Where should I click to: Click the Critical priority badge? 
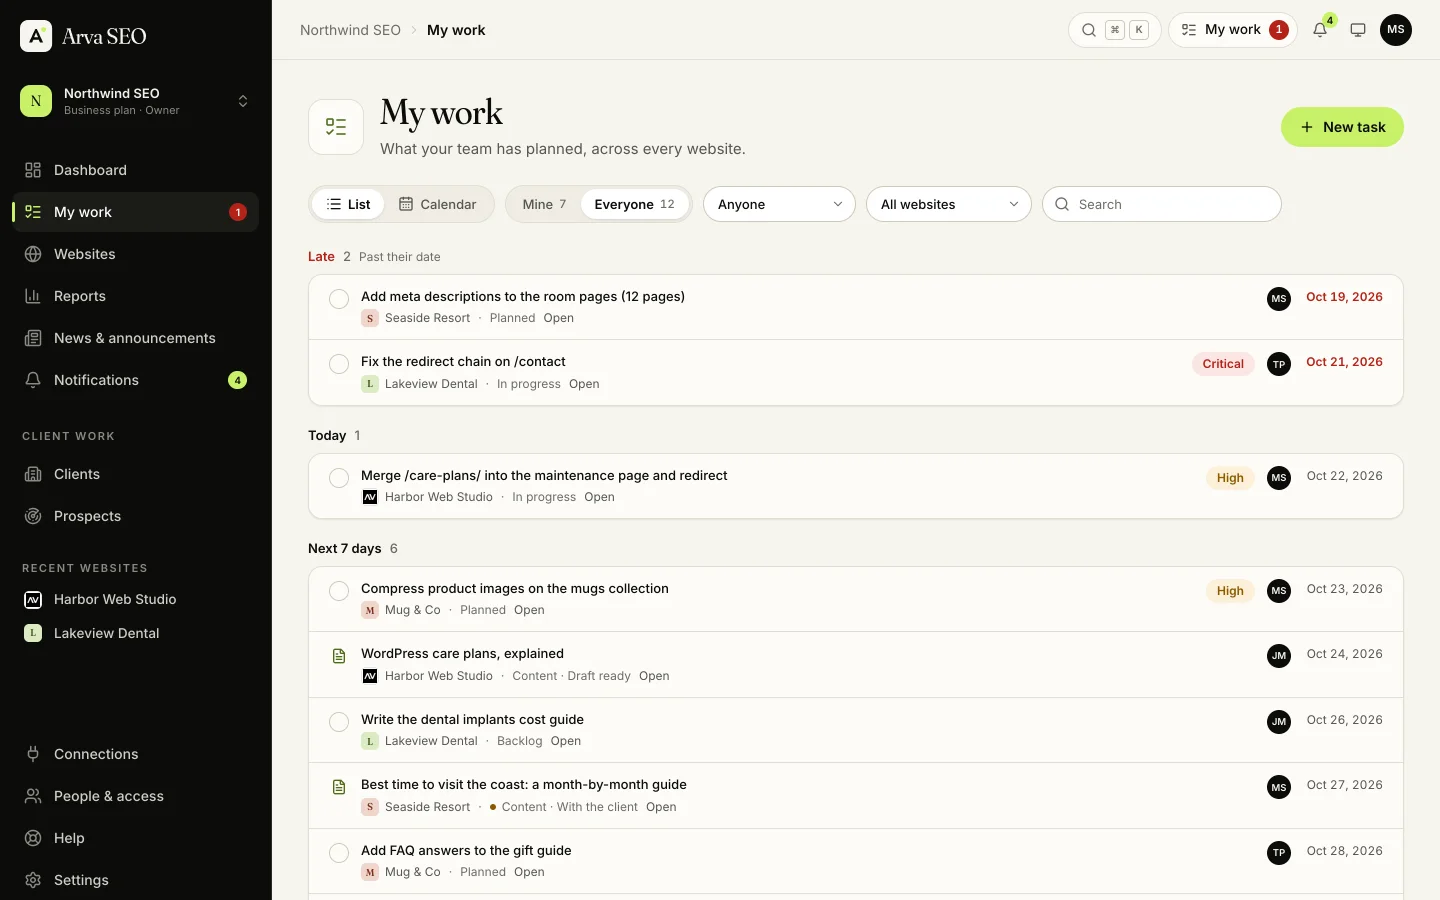(x=1223, y=364)
